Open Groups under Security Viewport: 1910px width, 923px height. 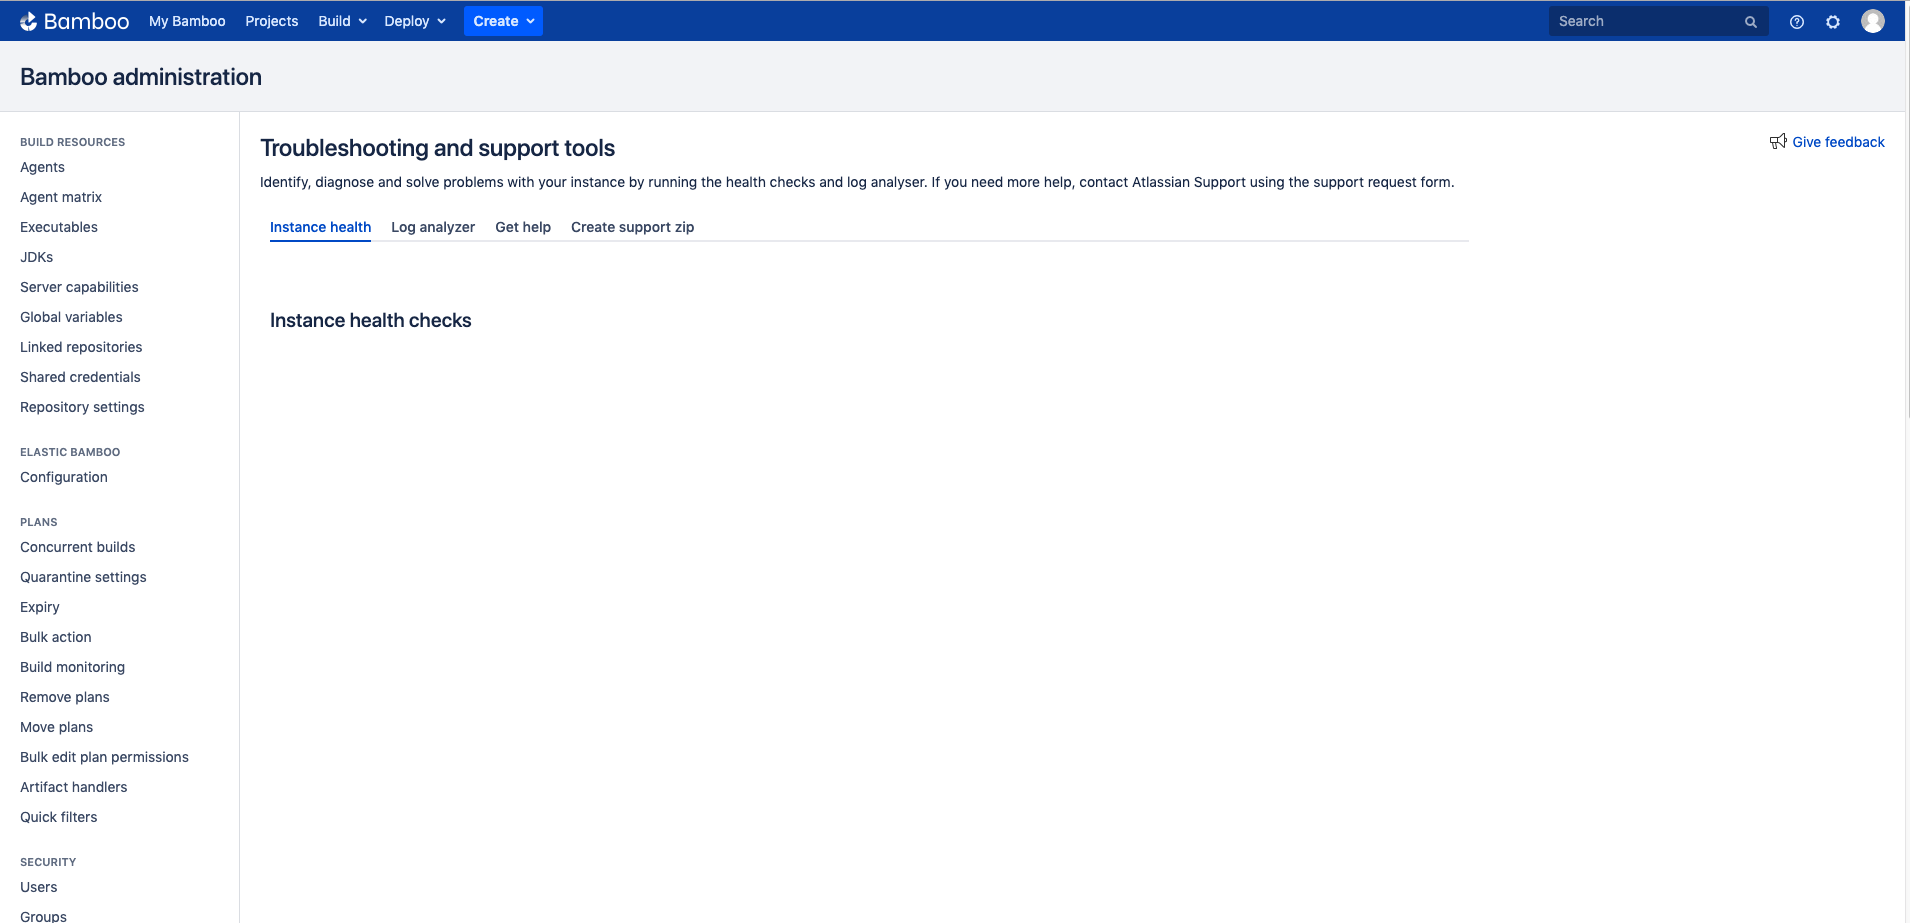(x=43, y=916)
